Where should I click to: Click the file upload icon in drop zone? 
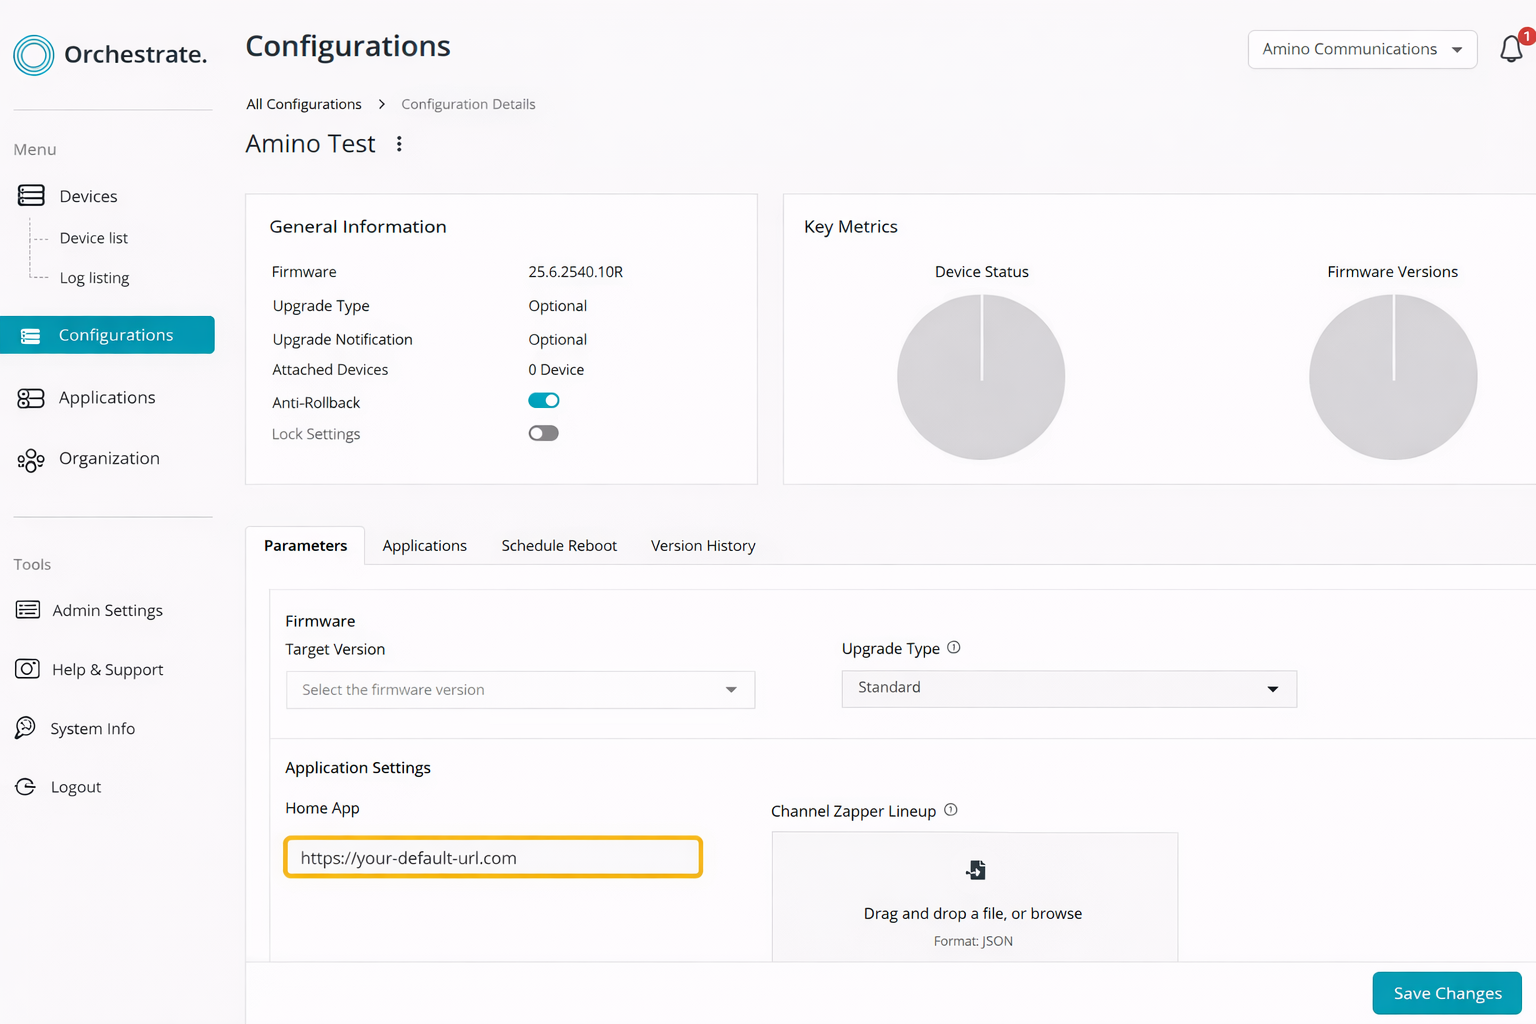[975, 870]
